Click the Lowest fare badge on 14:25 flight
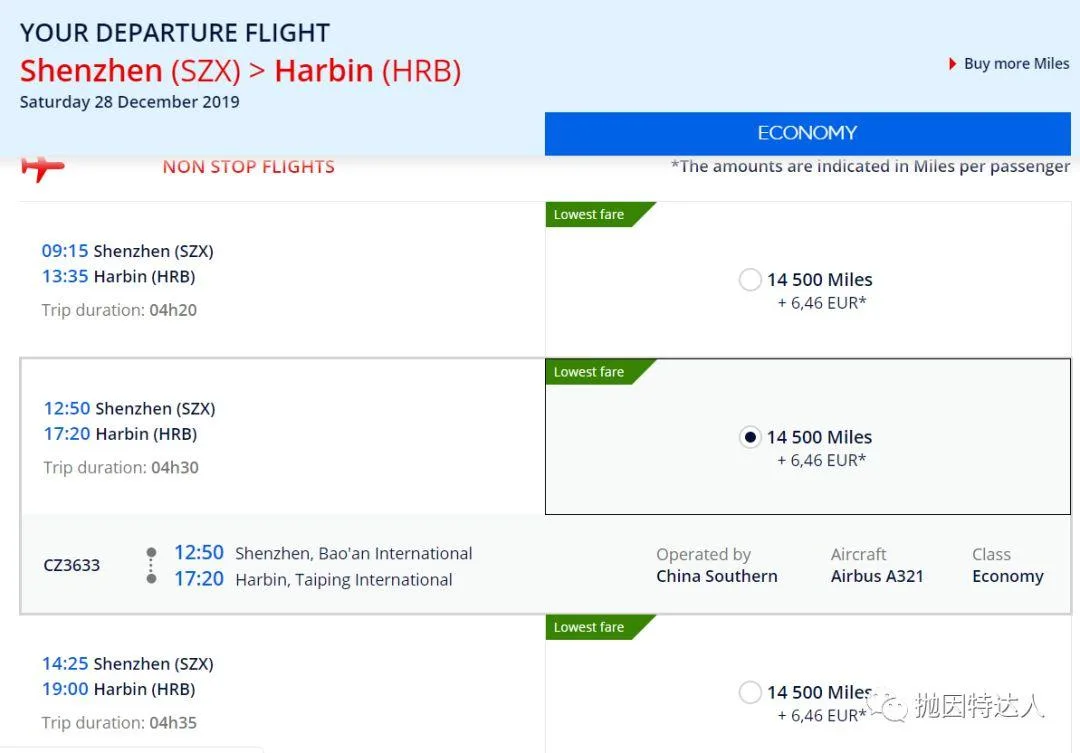Viewport: 1080px width, 753px height. pos(590,627)
